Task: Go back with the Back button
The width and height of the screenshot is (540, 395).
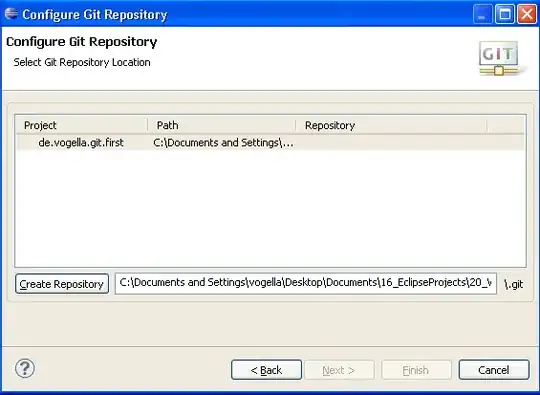Action: (x=266, y=370)
